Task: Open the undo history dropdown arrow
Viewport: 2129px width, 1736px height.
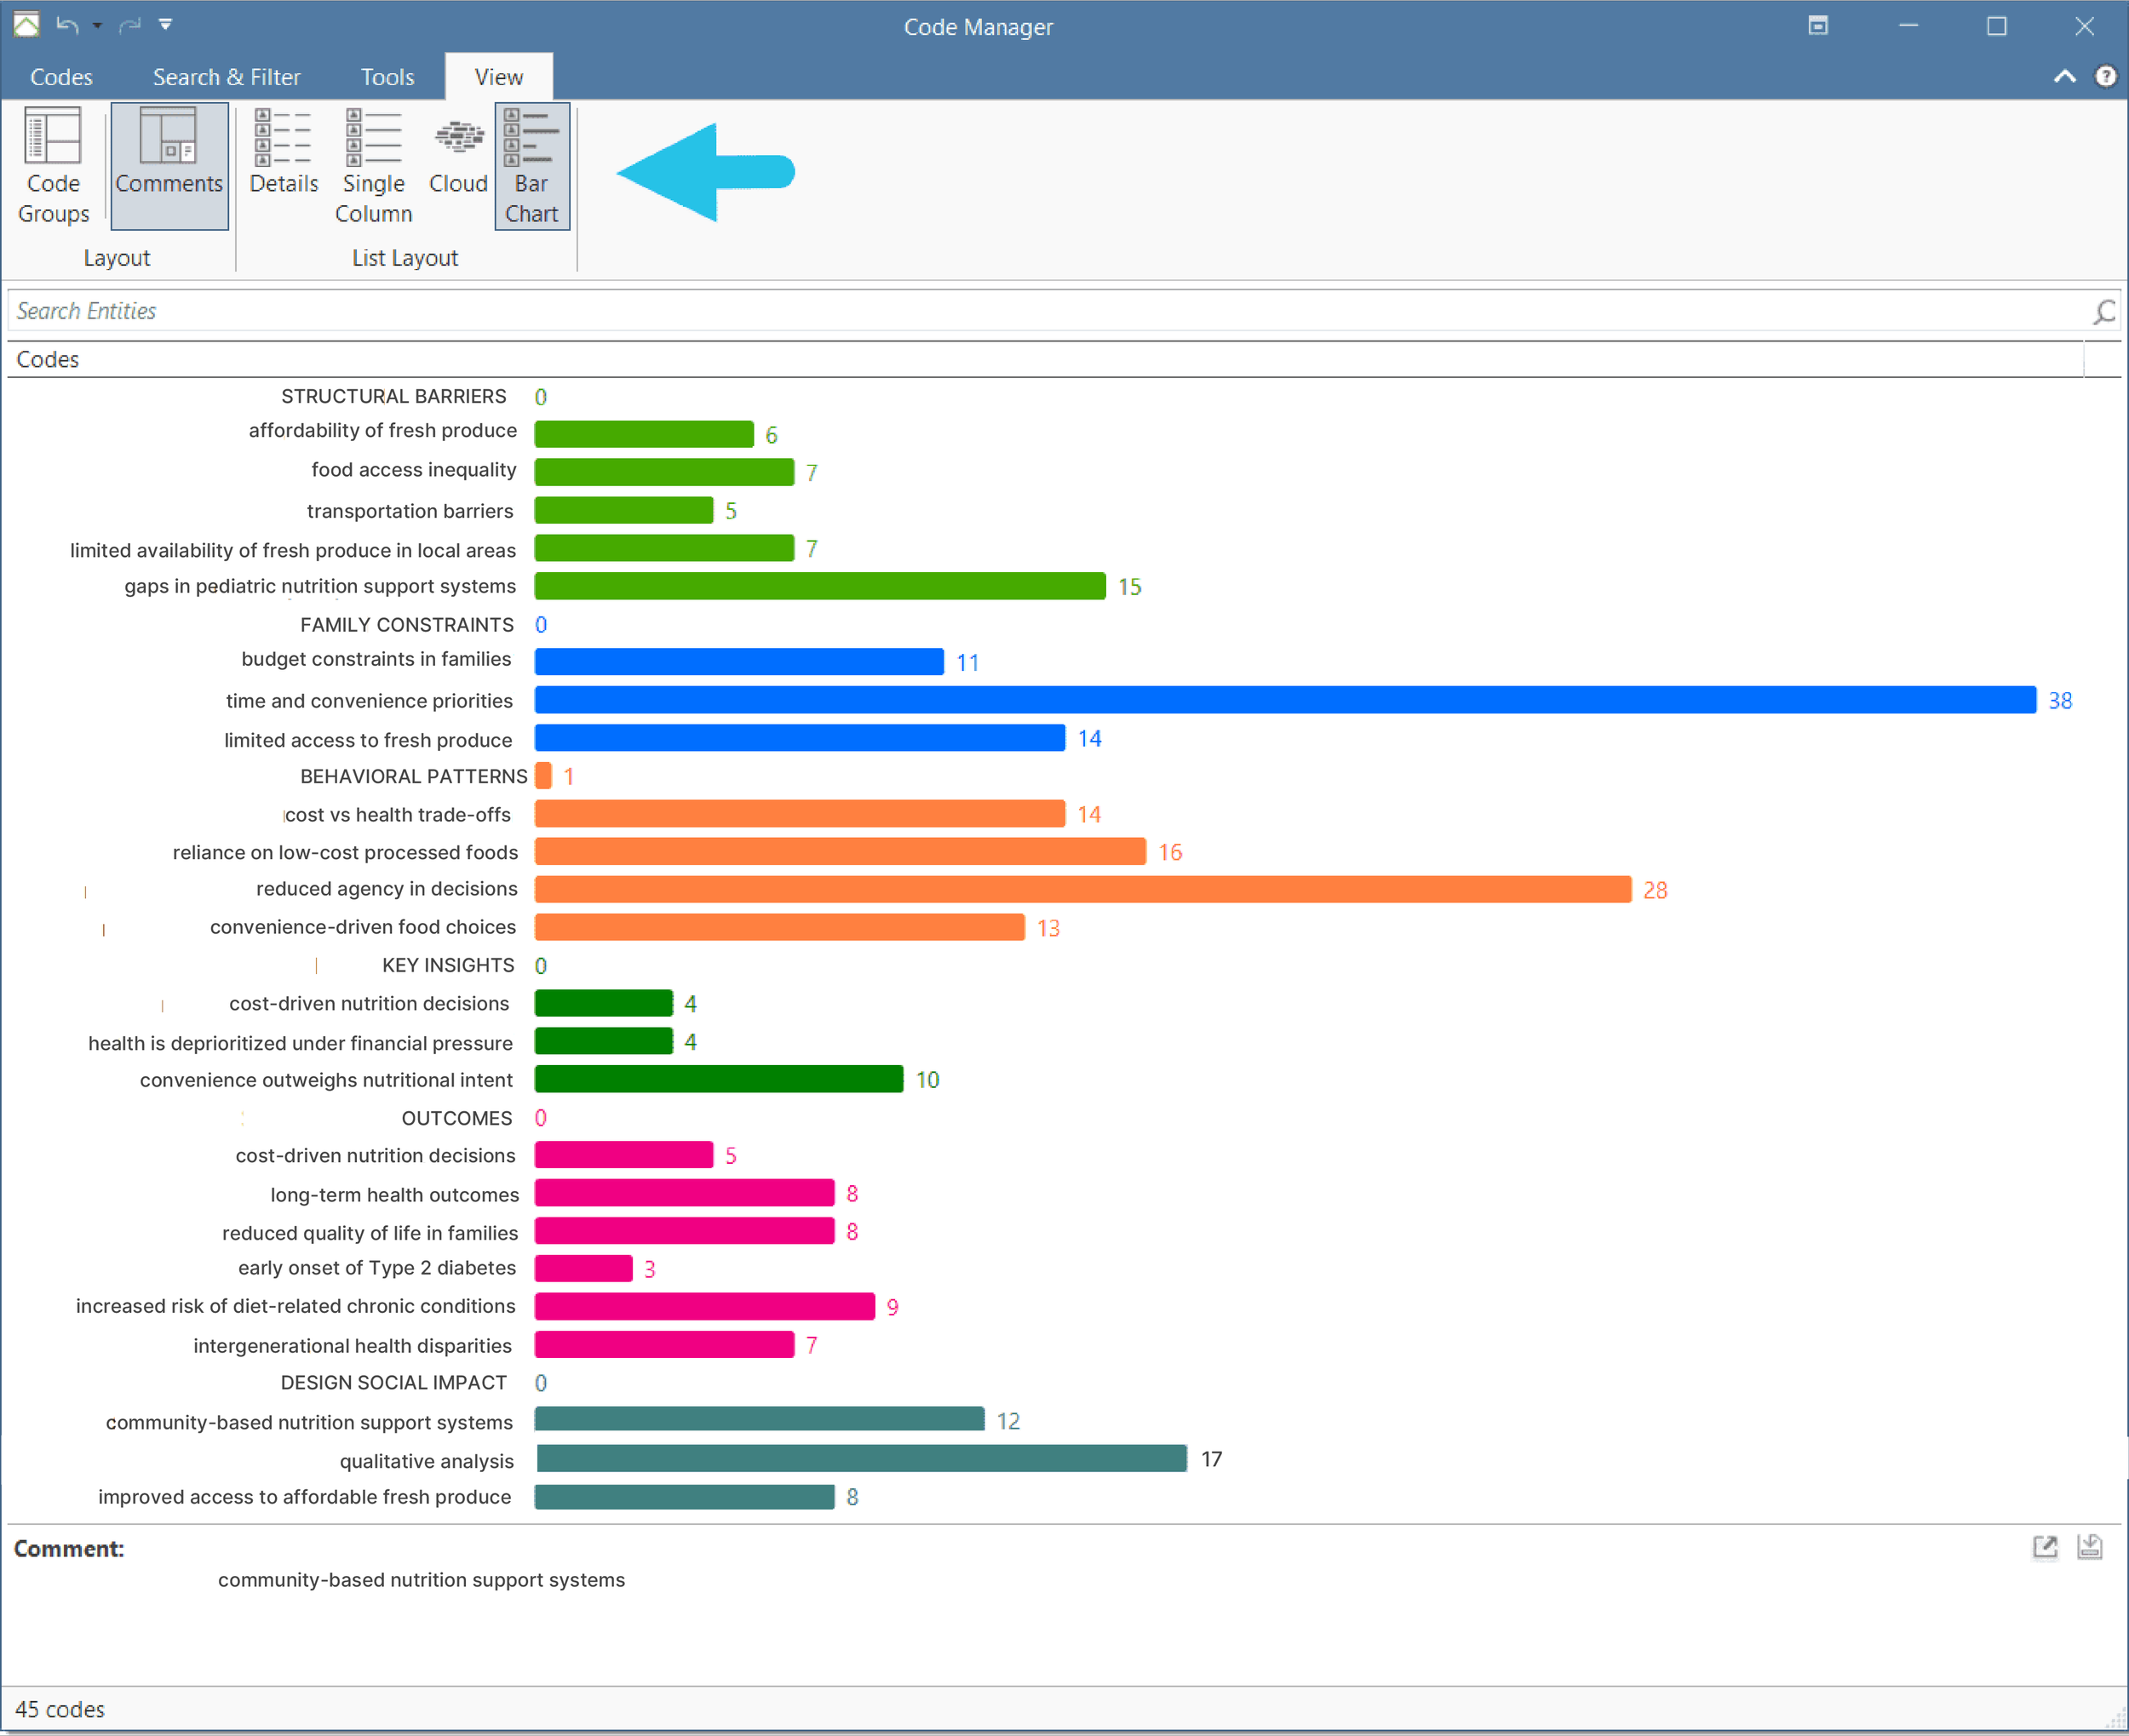Action: [97, 25]
